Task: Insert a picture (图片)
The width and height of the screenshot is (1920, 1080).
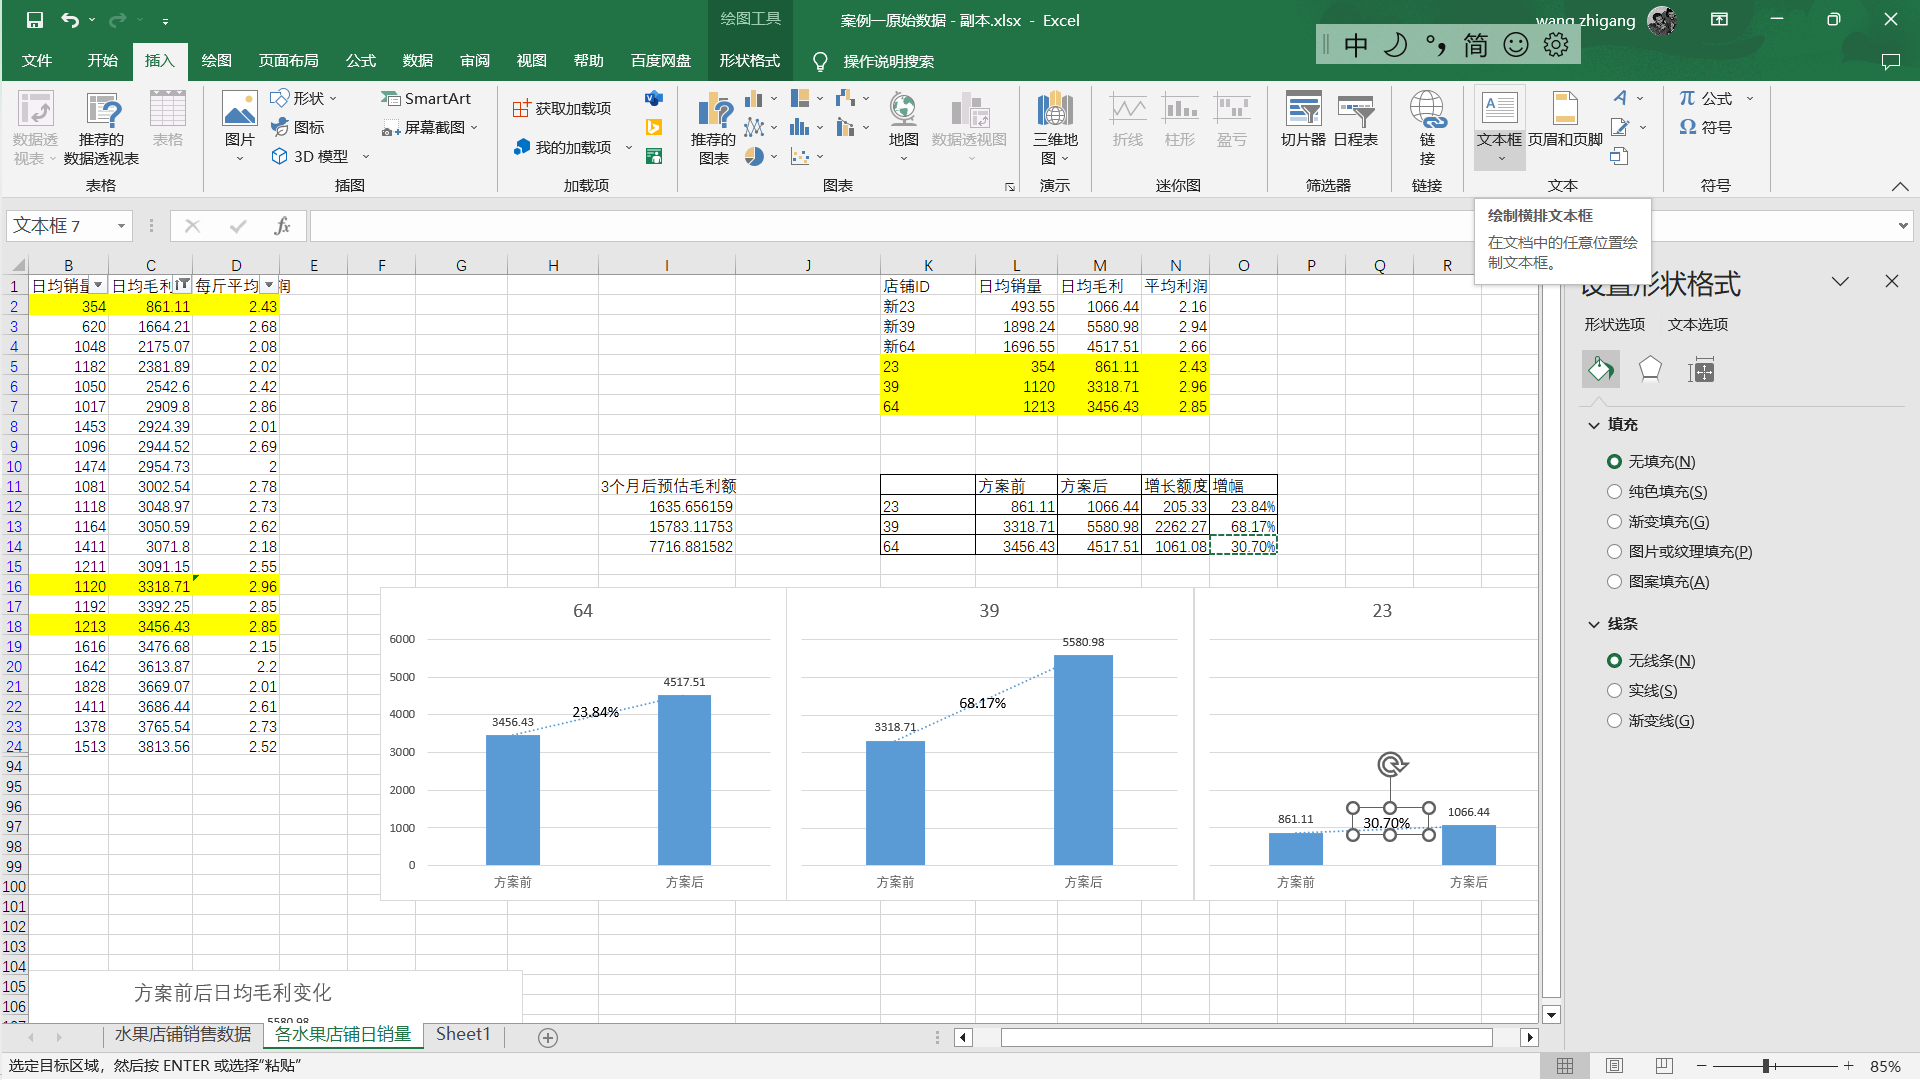Action: (x=239, y=126)
